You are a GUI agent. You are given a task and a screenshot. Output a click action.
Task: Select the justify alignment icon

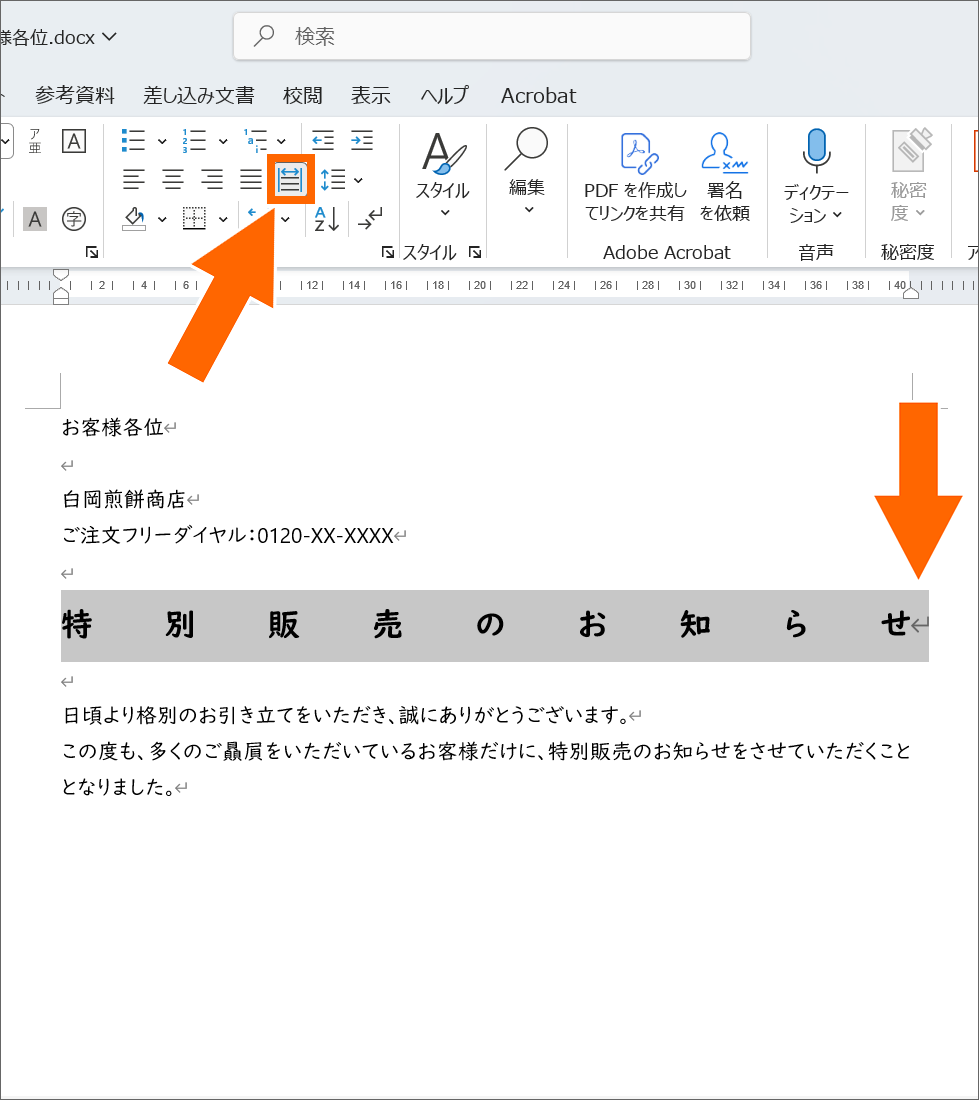click(250, 179)
